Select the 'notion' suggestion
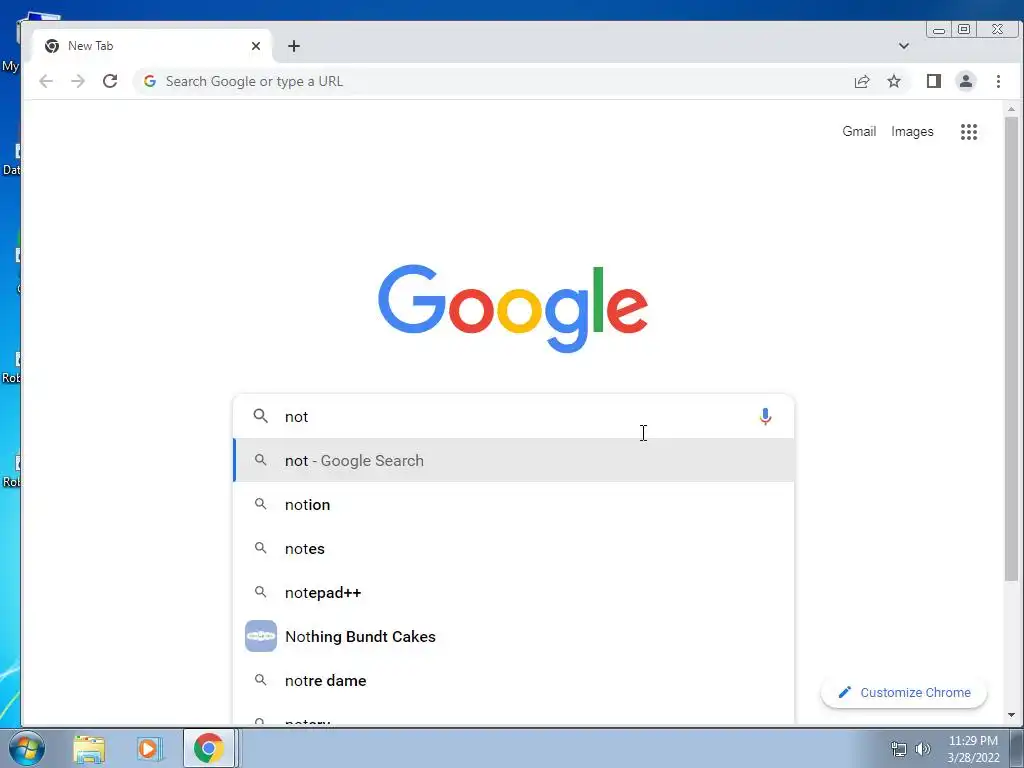 (x=513, y=504)
